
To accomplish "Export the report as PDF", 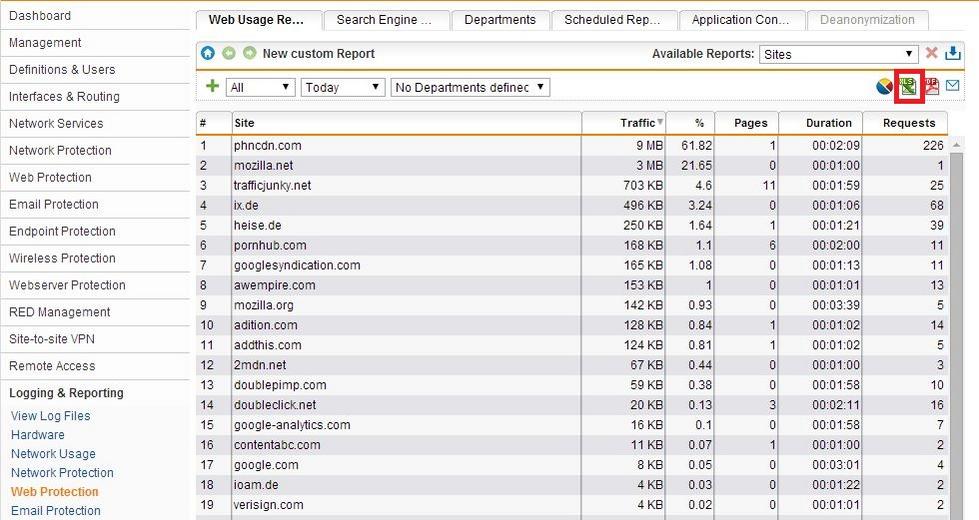I will click(x=931, y=86).
